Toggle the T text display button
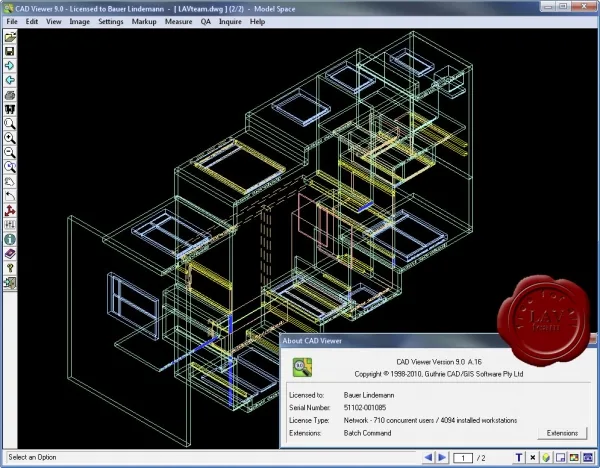The image size is (600, 468). tap(518, 457)
